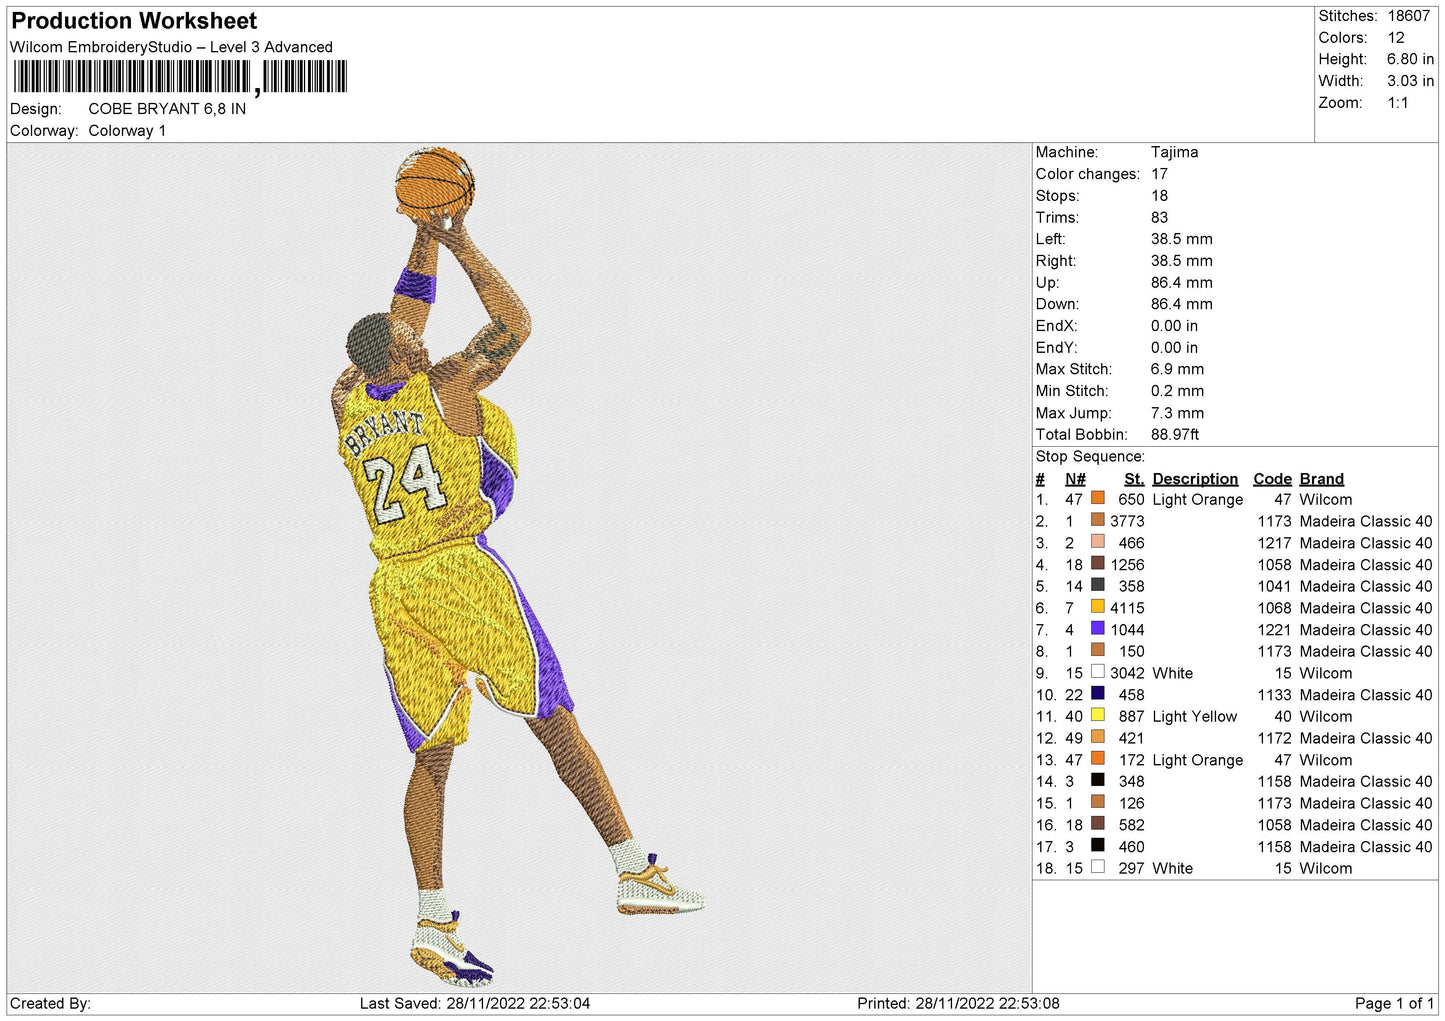1445x1021 pixels.
Task: Click the Max Stitch value 6.9 mm
Action: click(1177, 369)
